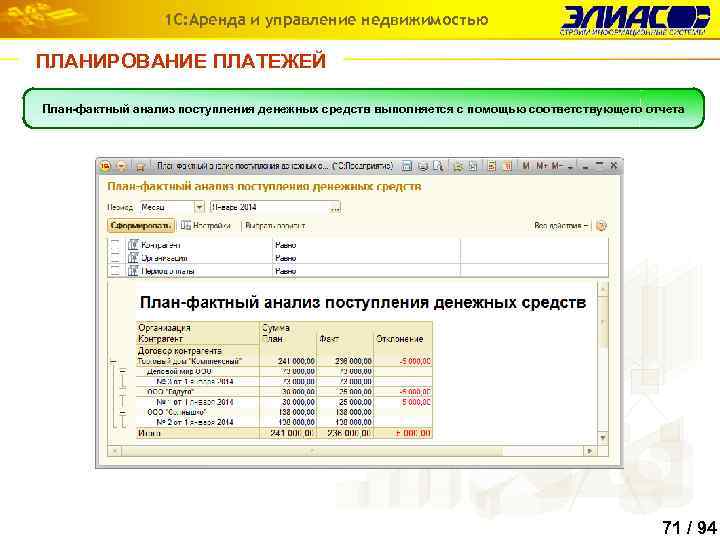
Task: Click the report vertical scrollbar up arrow
Action: pyautogui.click(x=603, y=288)
